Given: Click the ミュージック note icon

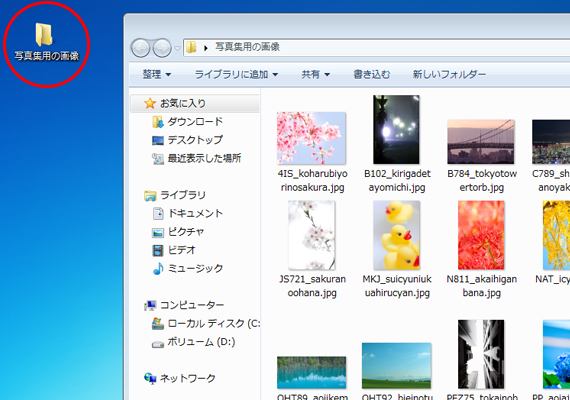Looking at the screenshot, I should 158,268.
